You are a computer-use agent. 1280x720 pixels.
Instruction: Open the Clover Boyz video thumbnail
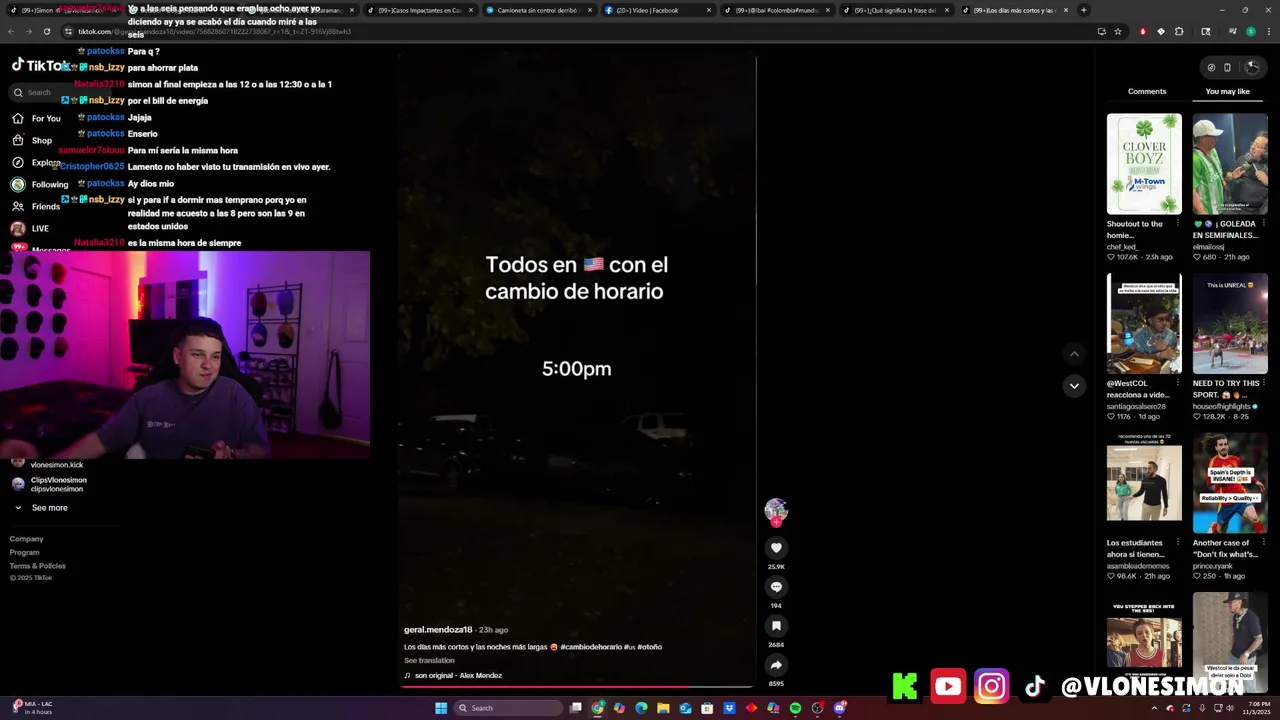point(1144,163)
